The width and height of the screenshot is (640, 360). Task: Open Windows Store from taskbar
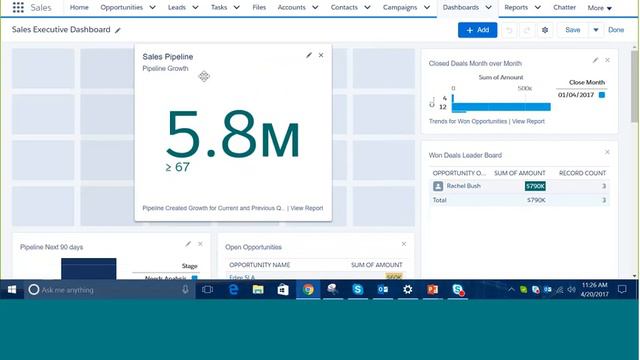283,290
